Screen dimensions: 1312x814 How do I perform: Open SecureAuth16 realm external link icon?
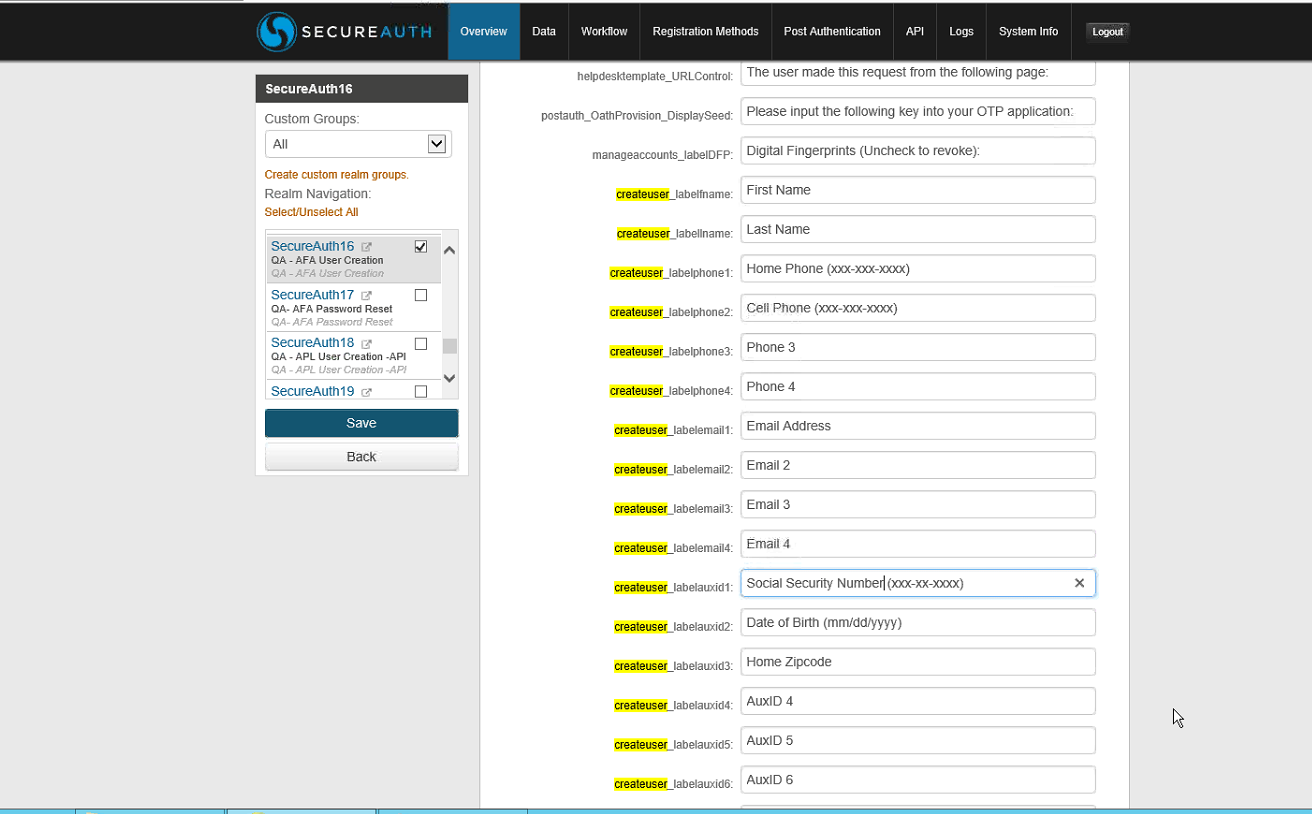pyautogui.click(x=367, y=247)
